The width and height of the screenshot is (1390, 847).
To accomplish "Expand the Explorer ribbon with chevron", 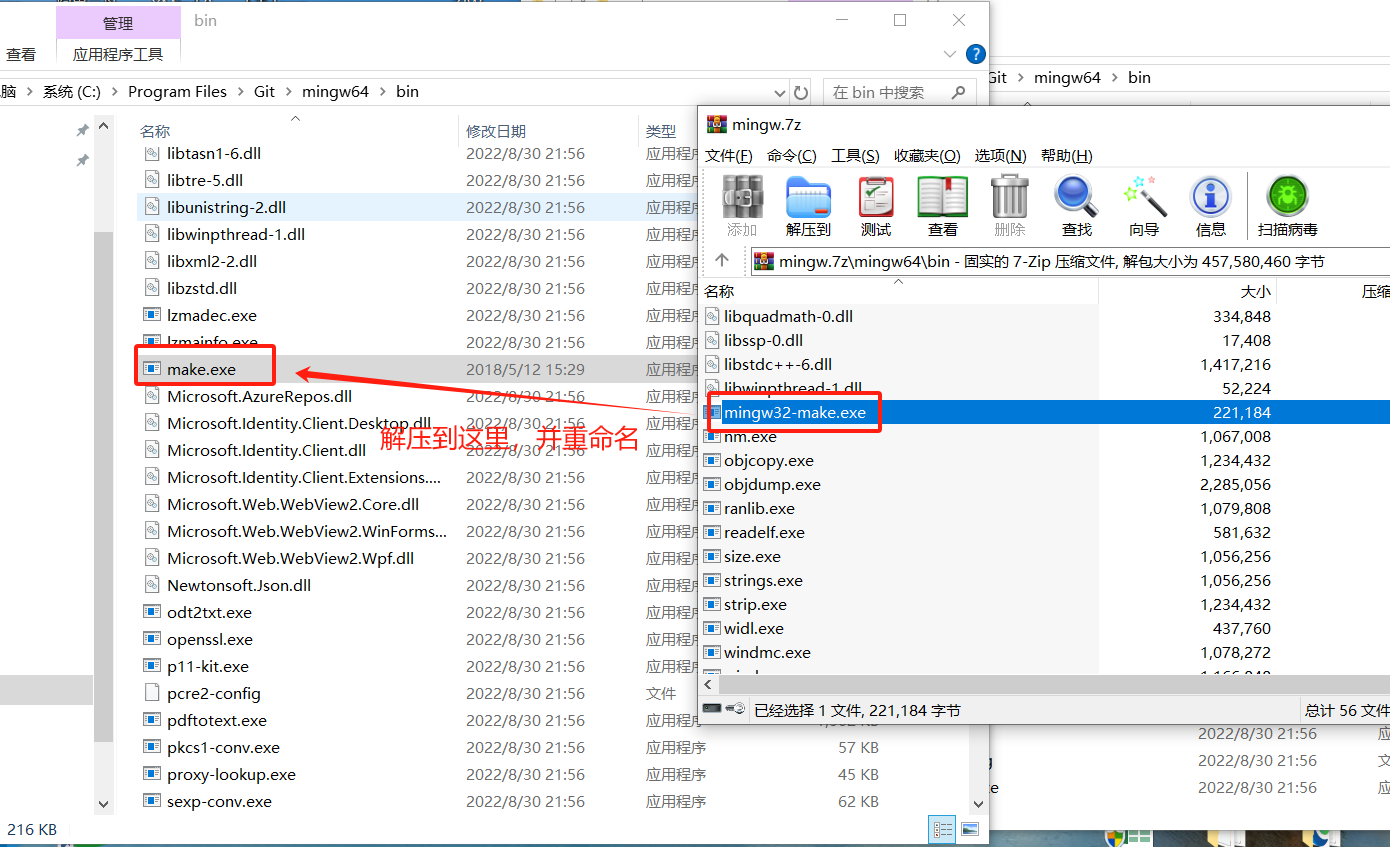I will point(949,54).
